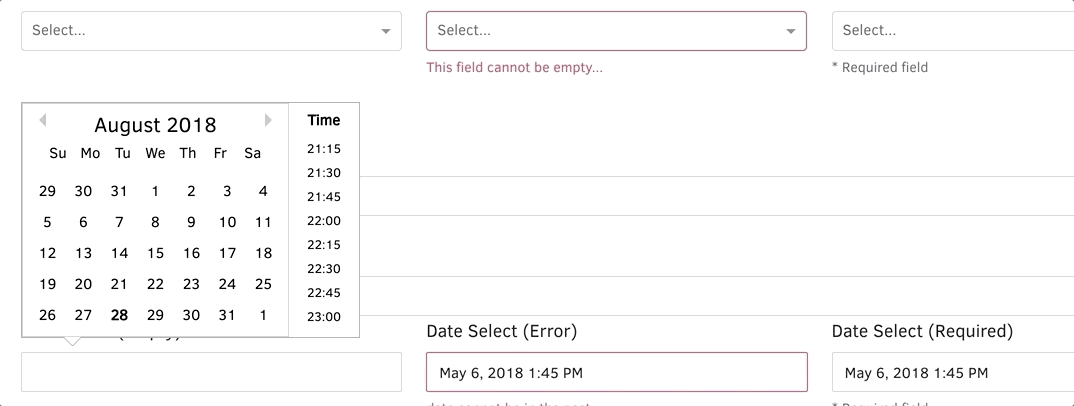
Task: Go to next month in calendar
Action: point(268,121)
